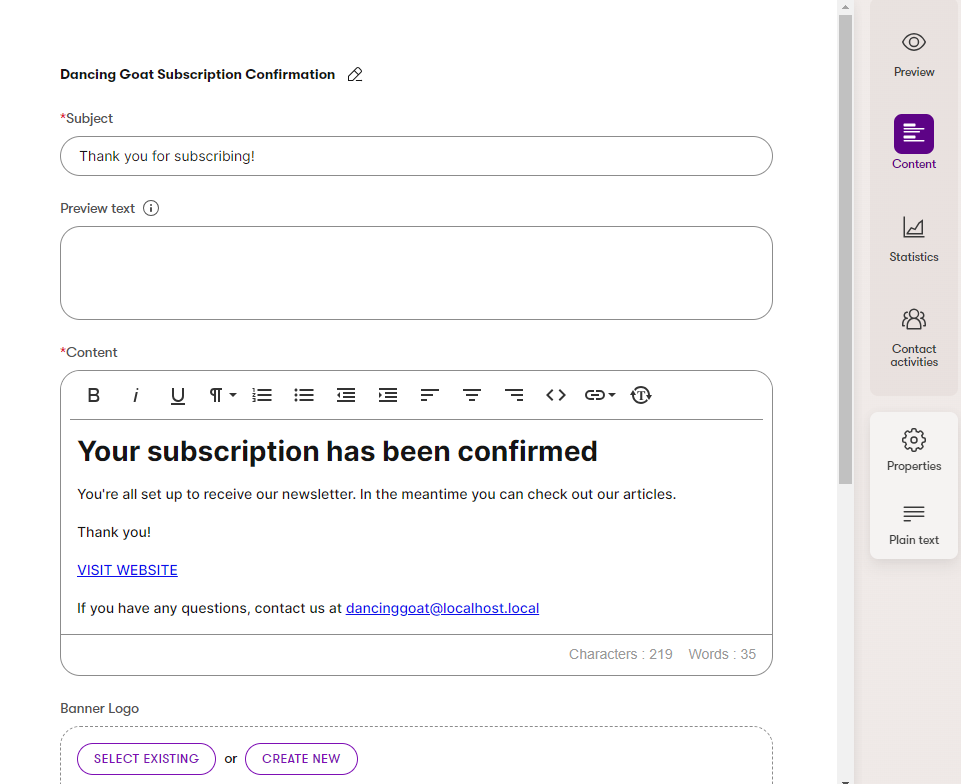The image size is (961, 784).
Task: Open the Statistics tab in the sidebar
Action: coord(914,239)
